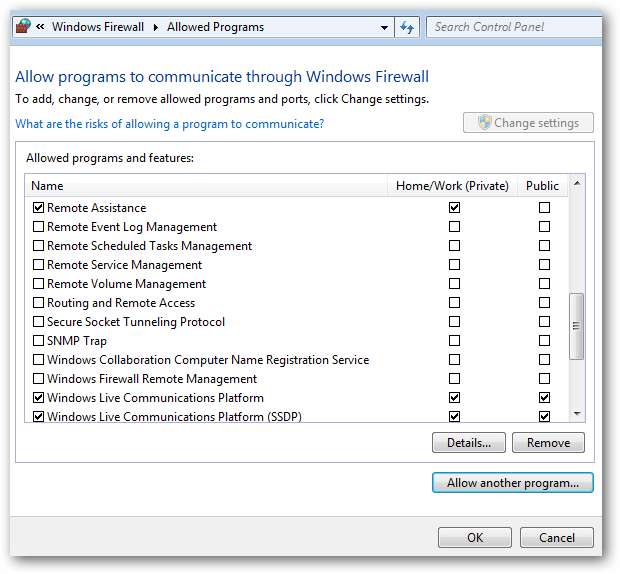Click the Remove button

pyautogui.click(x=548, y=443)
